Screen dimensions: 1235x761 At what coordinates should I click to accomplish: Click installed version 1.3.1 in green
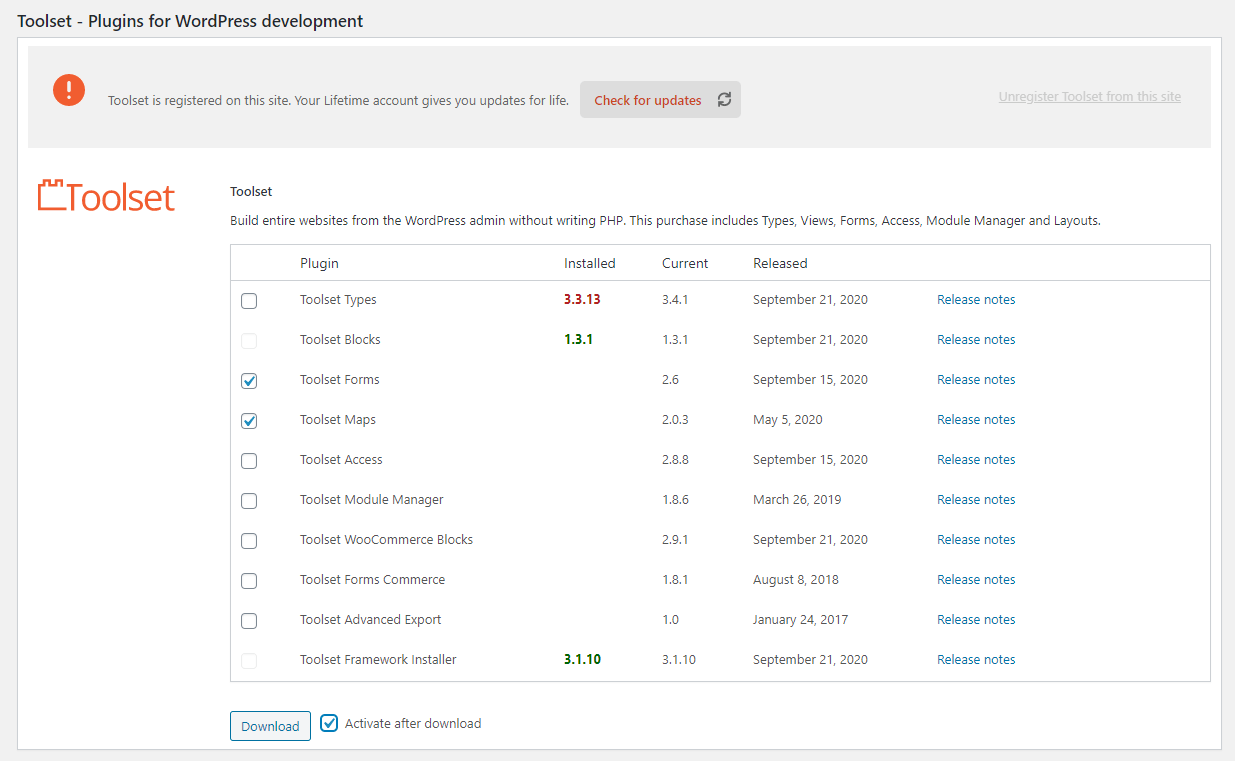click(578, 340)
